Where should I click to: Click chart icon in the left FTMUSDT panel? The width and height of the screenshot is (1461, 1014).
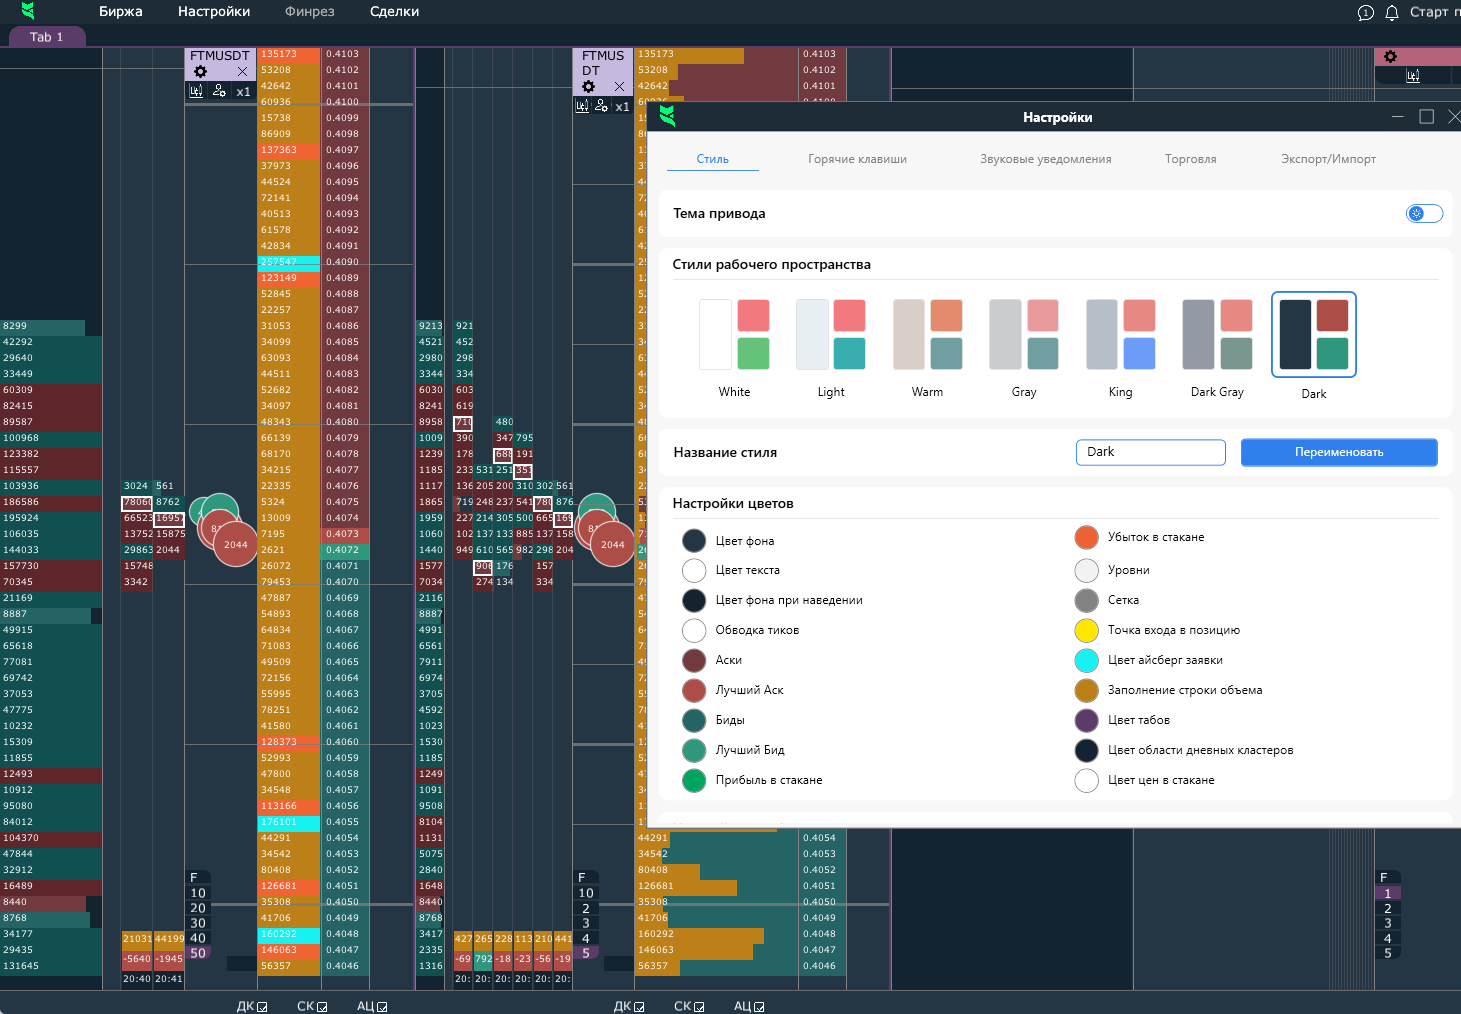coord(196,91)
